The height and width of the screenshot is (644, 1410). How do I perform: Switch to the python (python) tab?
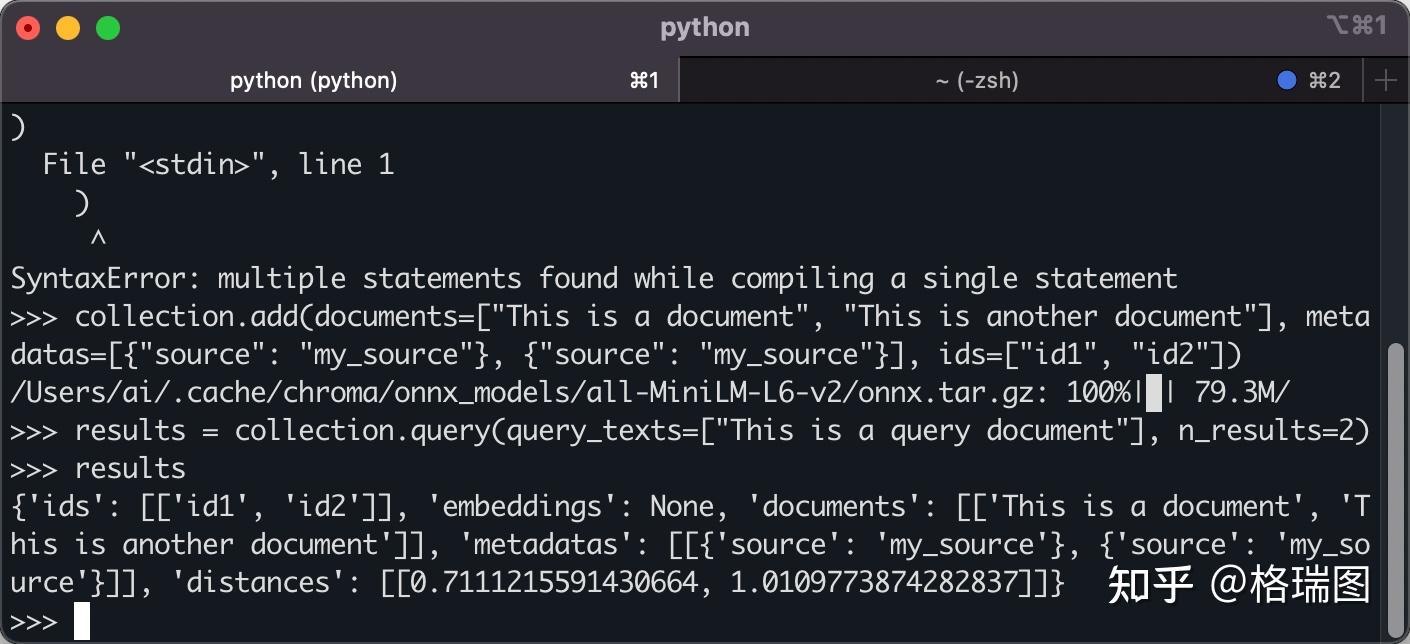pyautogui.click(x=313, y=81)
